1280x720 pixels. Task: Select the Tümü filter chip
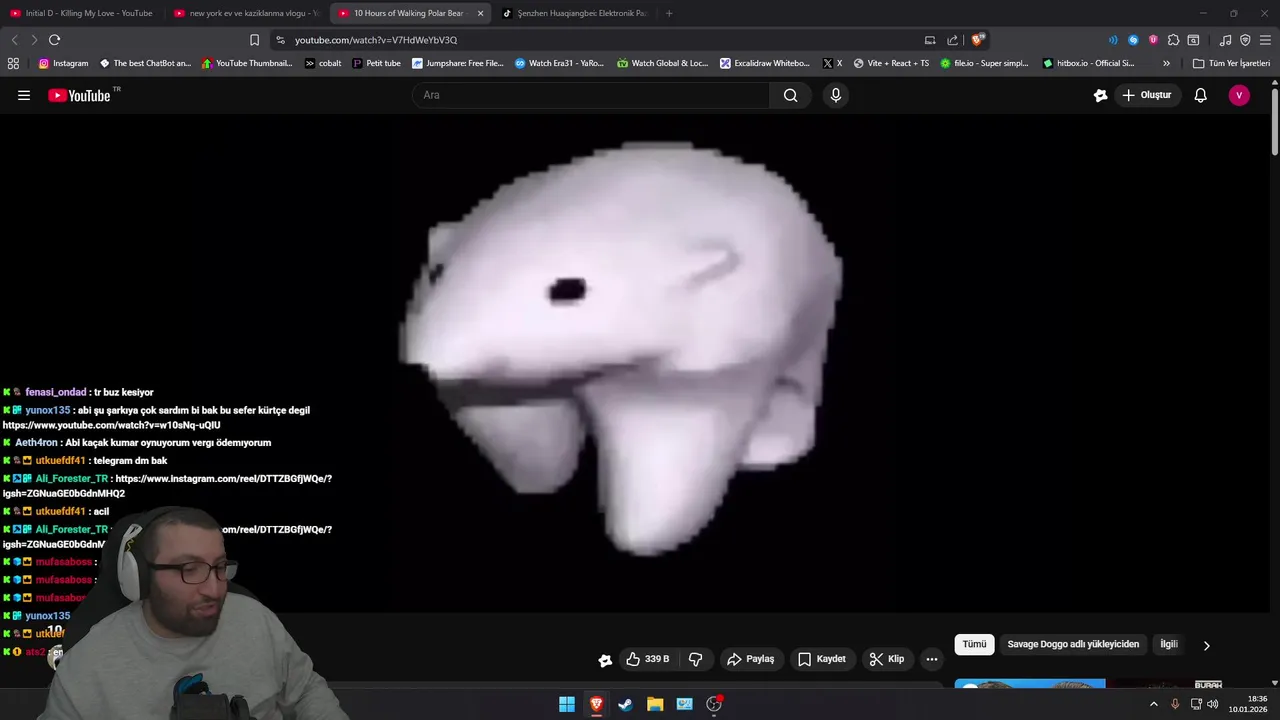(x=974, y=645)
